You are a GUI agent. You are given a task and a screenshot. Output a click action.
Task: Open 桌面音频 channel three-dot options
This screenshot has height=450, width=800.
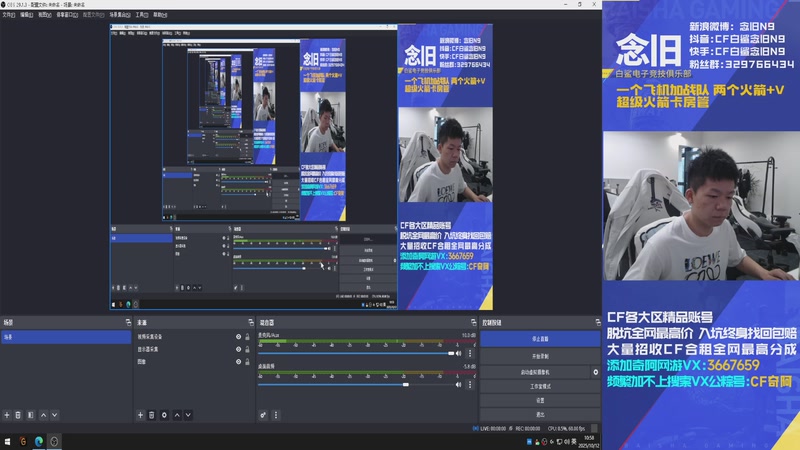[x=470, y=385]
